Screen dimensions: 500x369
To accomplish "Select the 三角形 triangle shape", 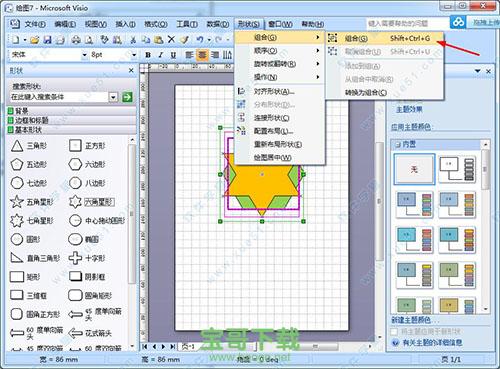I will 28,146.
